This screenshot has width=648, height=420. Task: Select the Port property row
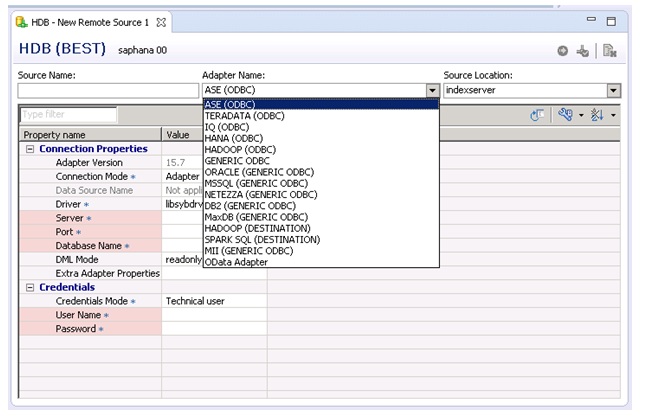click(x=90, y=232)
